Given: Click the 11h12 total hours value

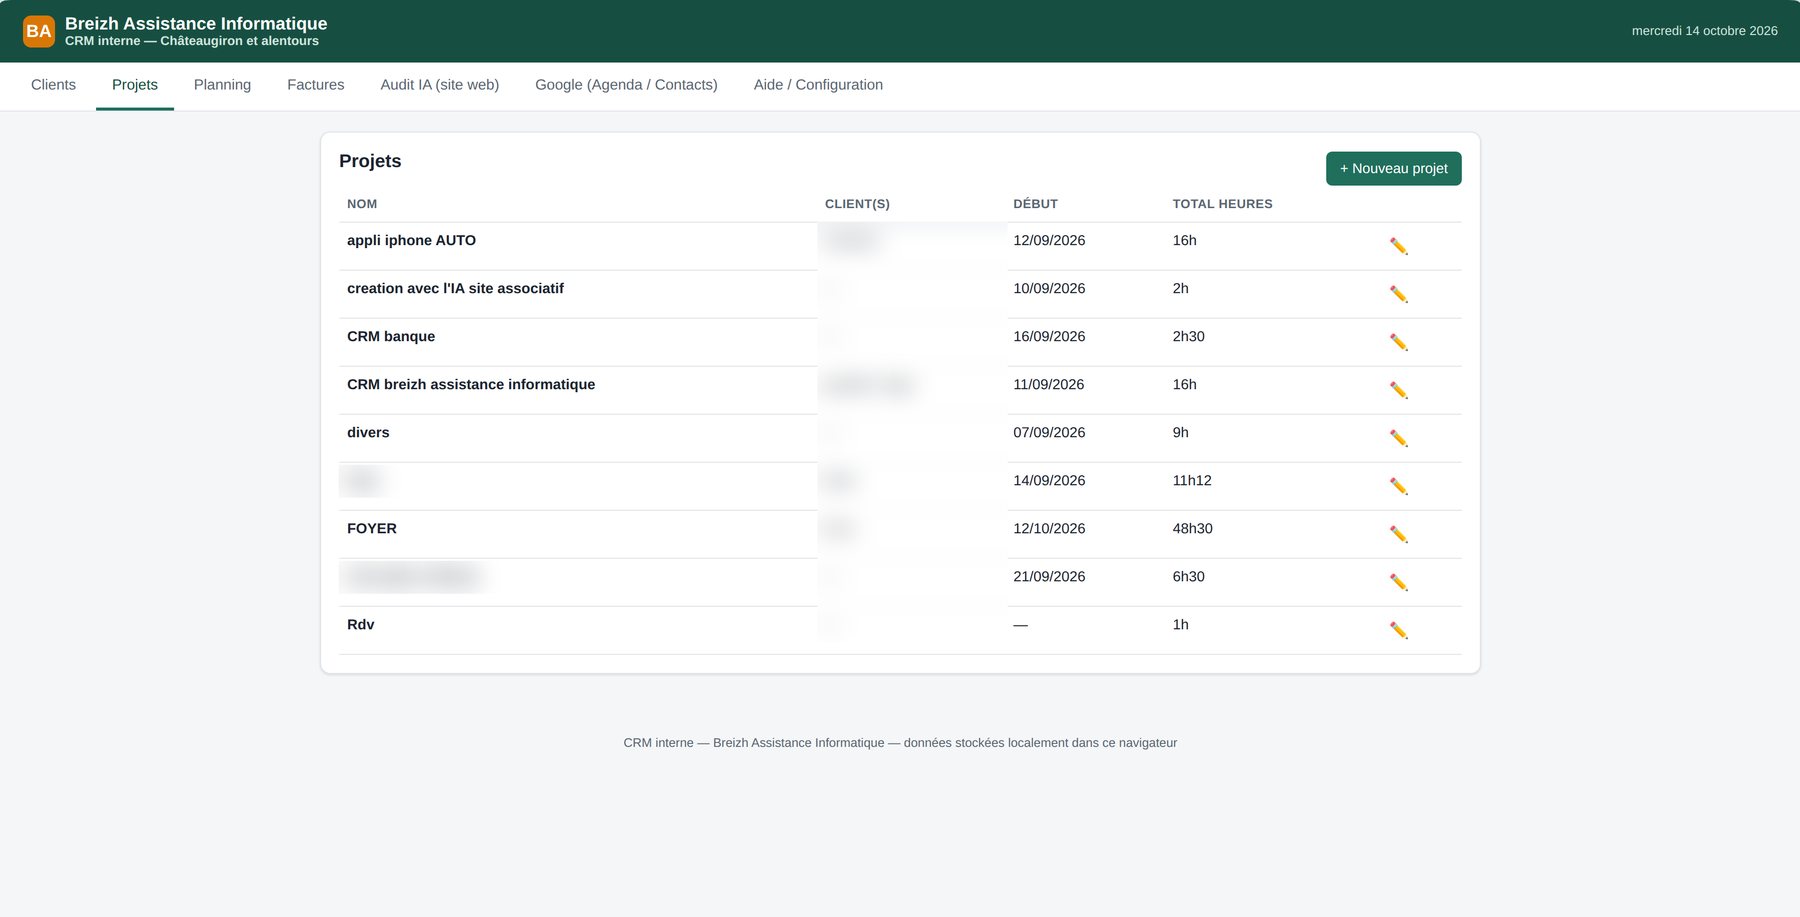Looking at the screenshot, I should coord(1192,480).
